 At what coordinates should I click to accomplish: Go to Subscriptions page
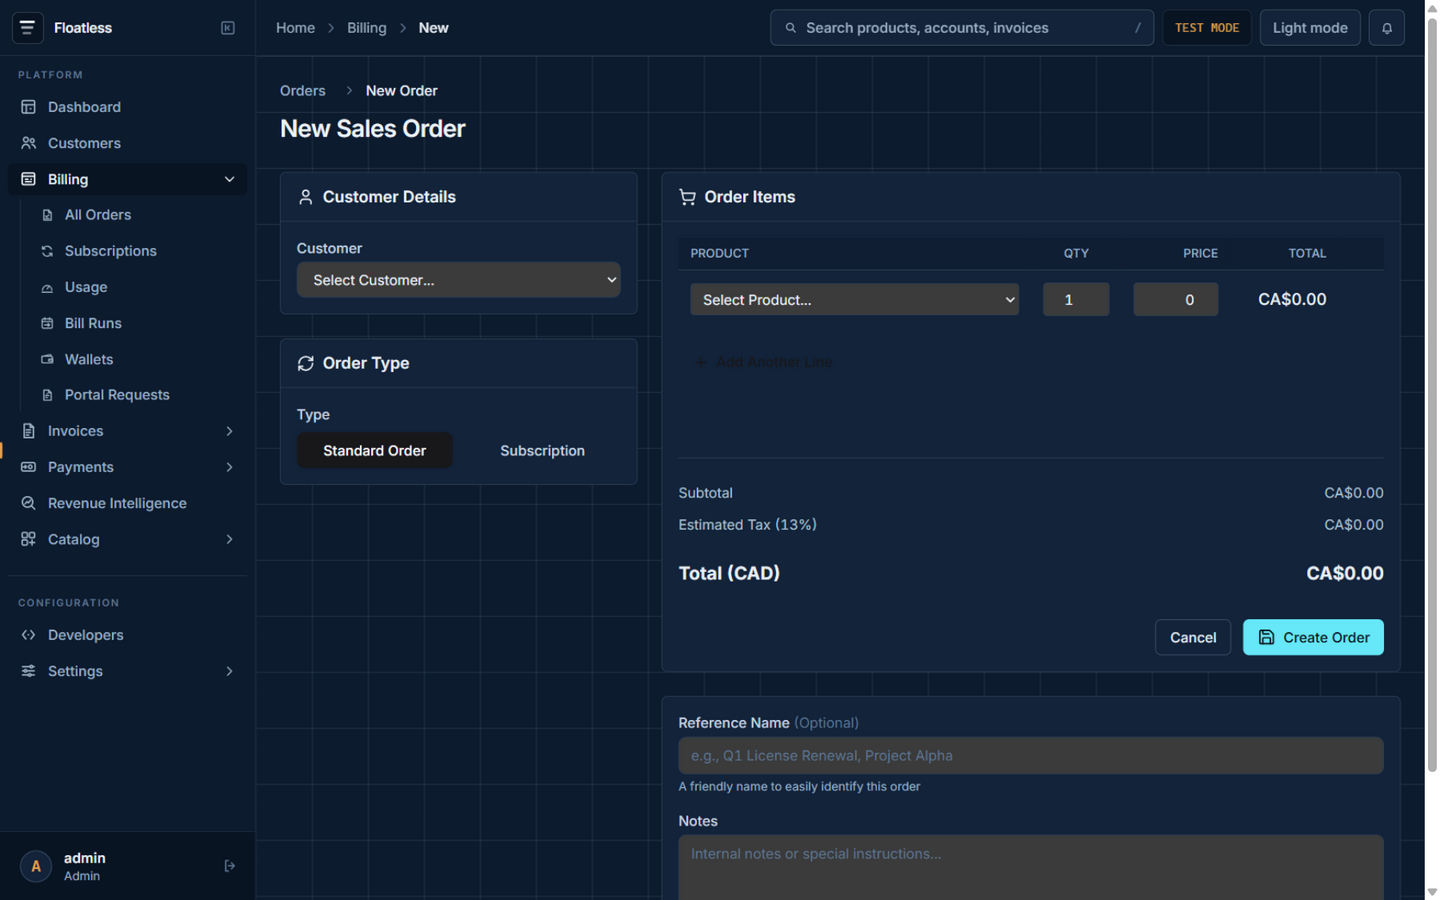(x=110, y=251)
